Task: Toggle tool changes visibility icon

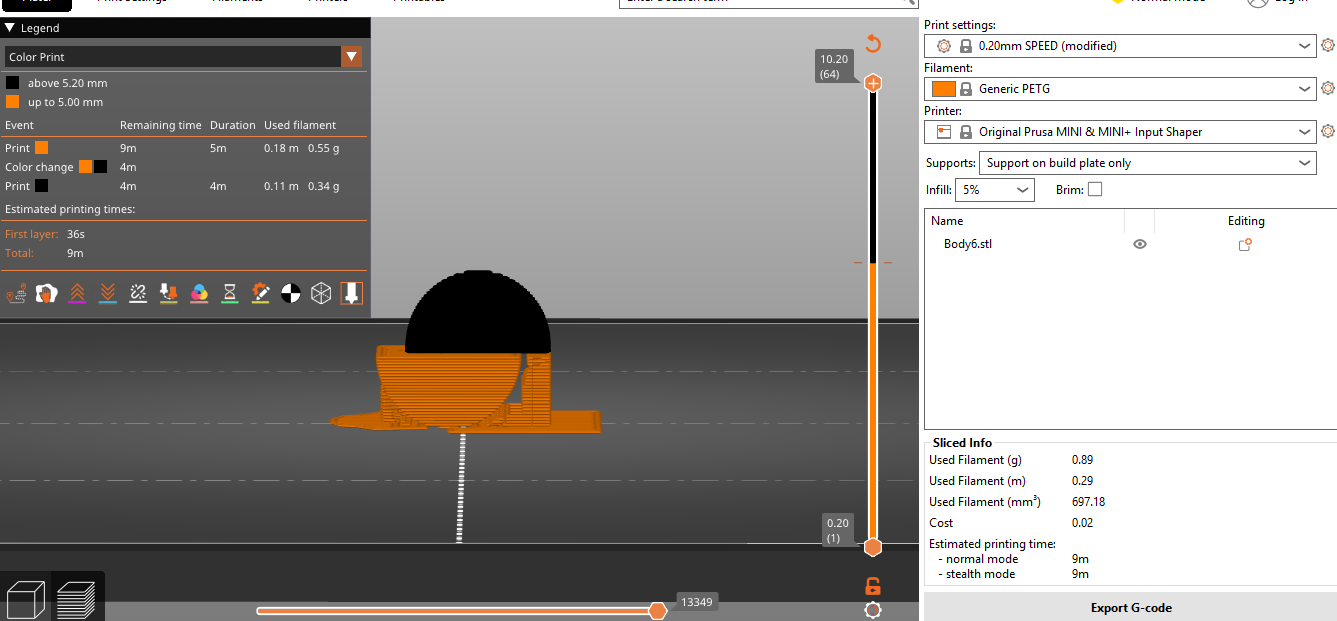Action: tap(168, 293)
